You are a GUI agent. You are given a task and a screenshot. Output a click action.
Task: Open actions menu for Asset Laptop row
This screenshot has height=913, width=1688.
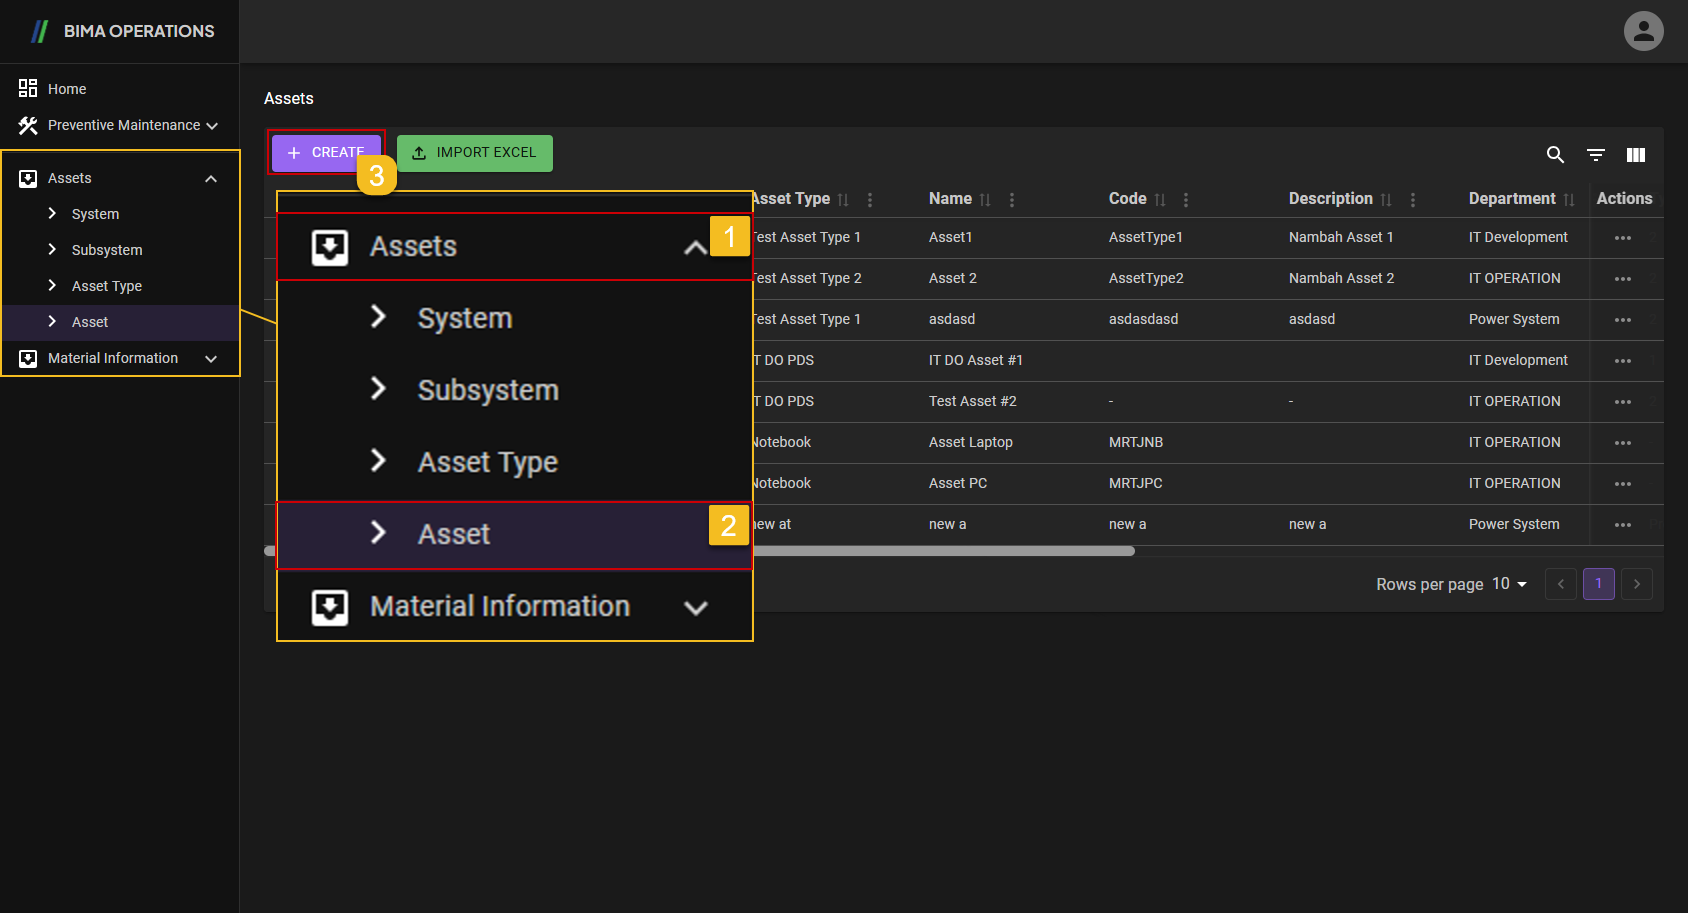click(x=1622, y=443)
